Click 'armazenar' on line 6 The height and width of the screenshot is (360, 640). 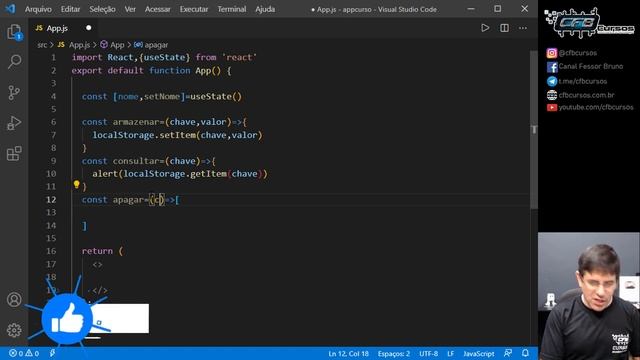pyautogui.click(x=136, y=122)
